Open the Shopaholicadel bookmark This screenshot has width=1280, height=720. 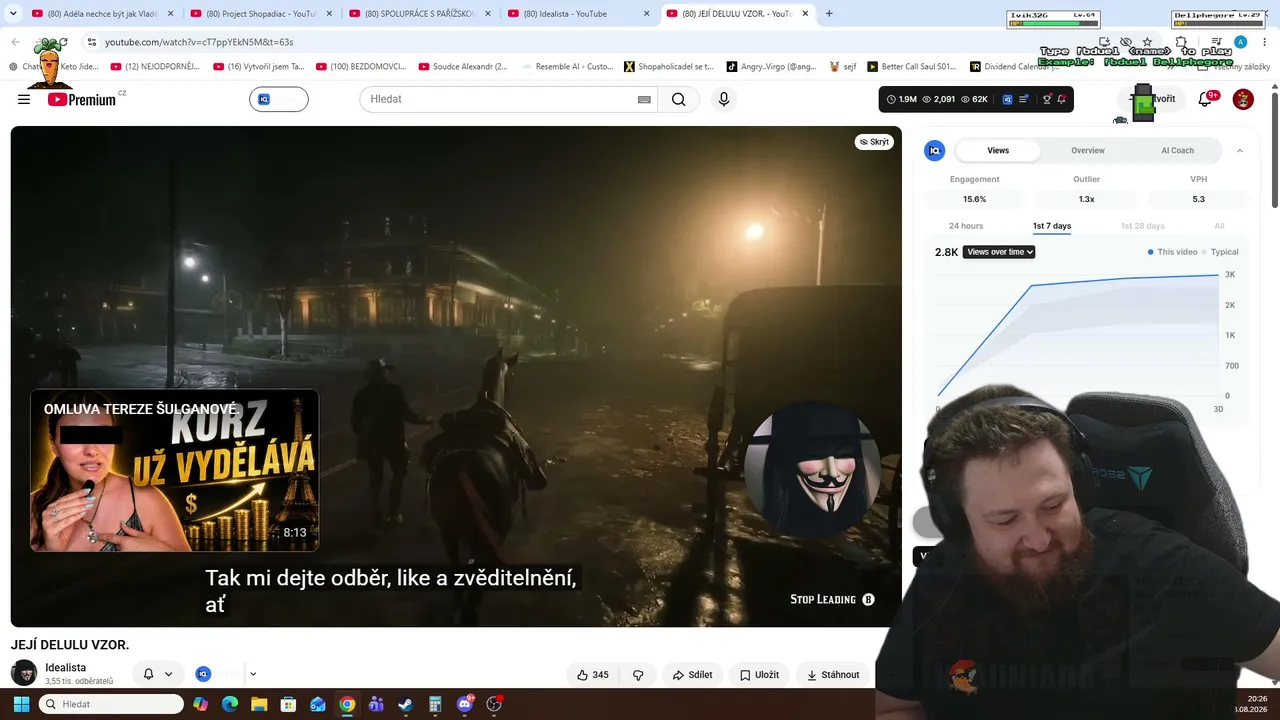(669, 67)
